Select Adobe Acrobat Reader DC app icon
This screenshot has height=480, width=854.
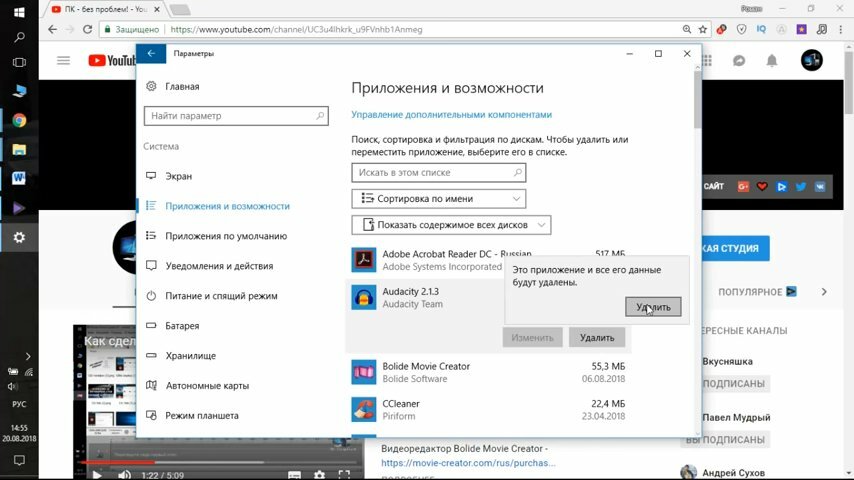coord(363,260)
